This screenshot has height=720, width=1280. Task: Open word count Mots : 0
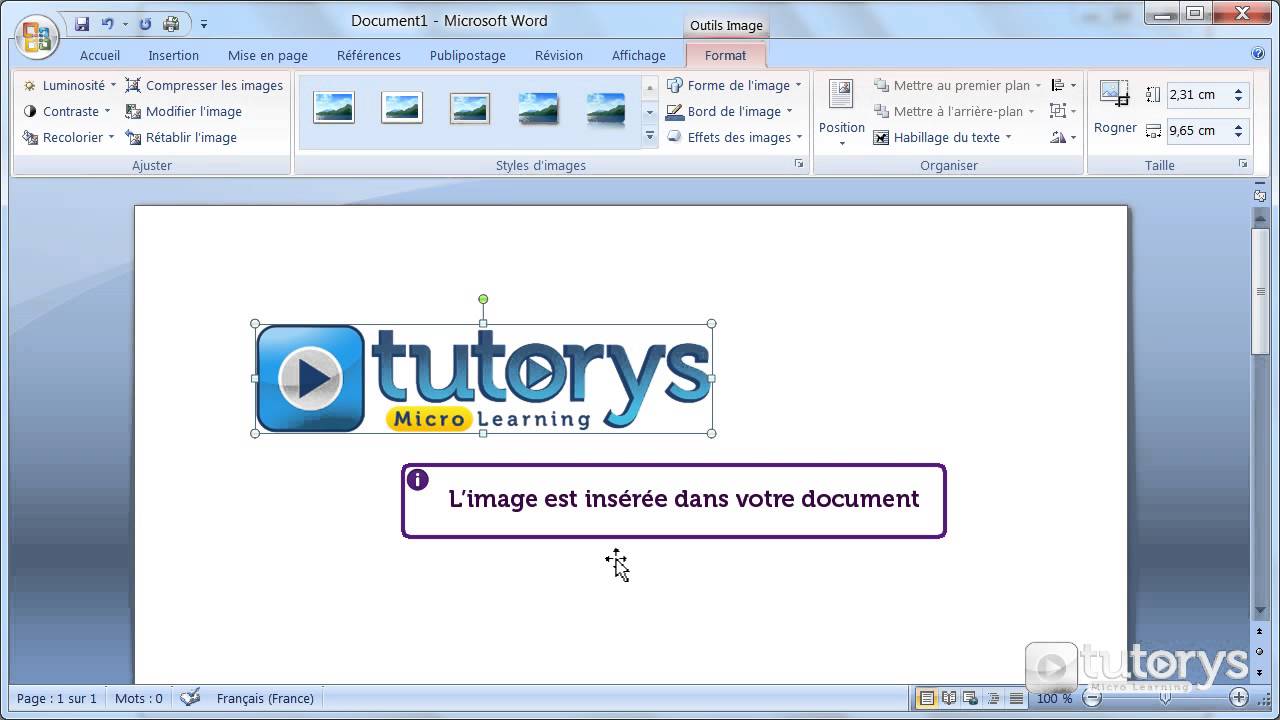pos(139,699)
